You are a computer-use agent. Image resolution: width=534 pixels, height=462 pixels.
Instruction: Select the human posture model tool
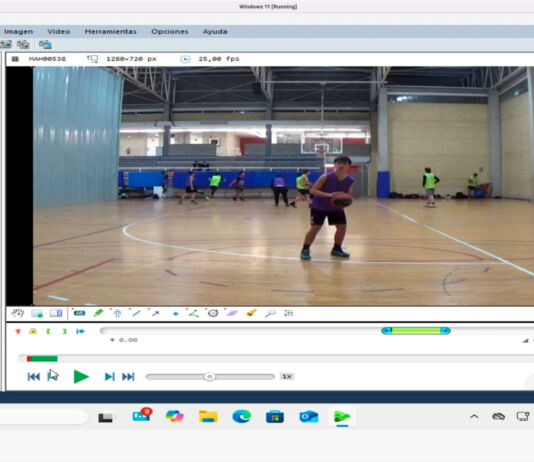click(117, 313)
